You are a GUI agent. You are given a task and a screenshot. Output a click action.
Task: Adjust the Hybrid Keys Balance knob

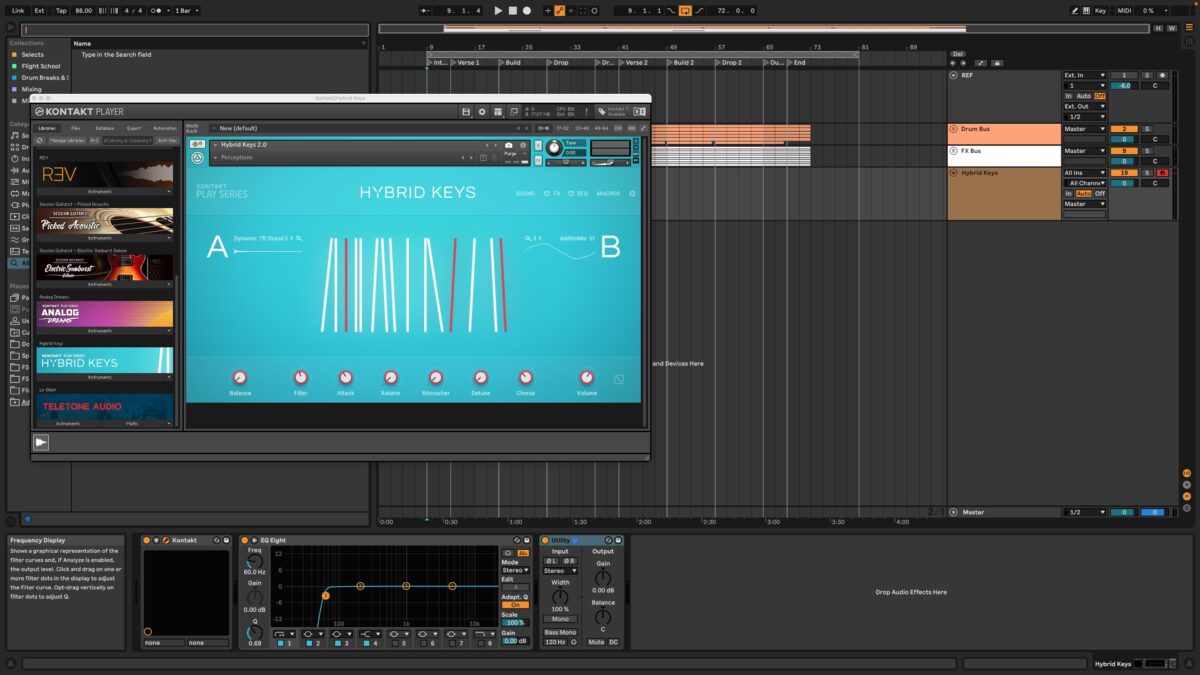[x=240, y=377]
